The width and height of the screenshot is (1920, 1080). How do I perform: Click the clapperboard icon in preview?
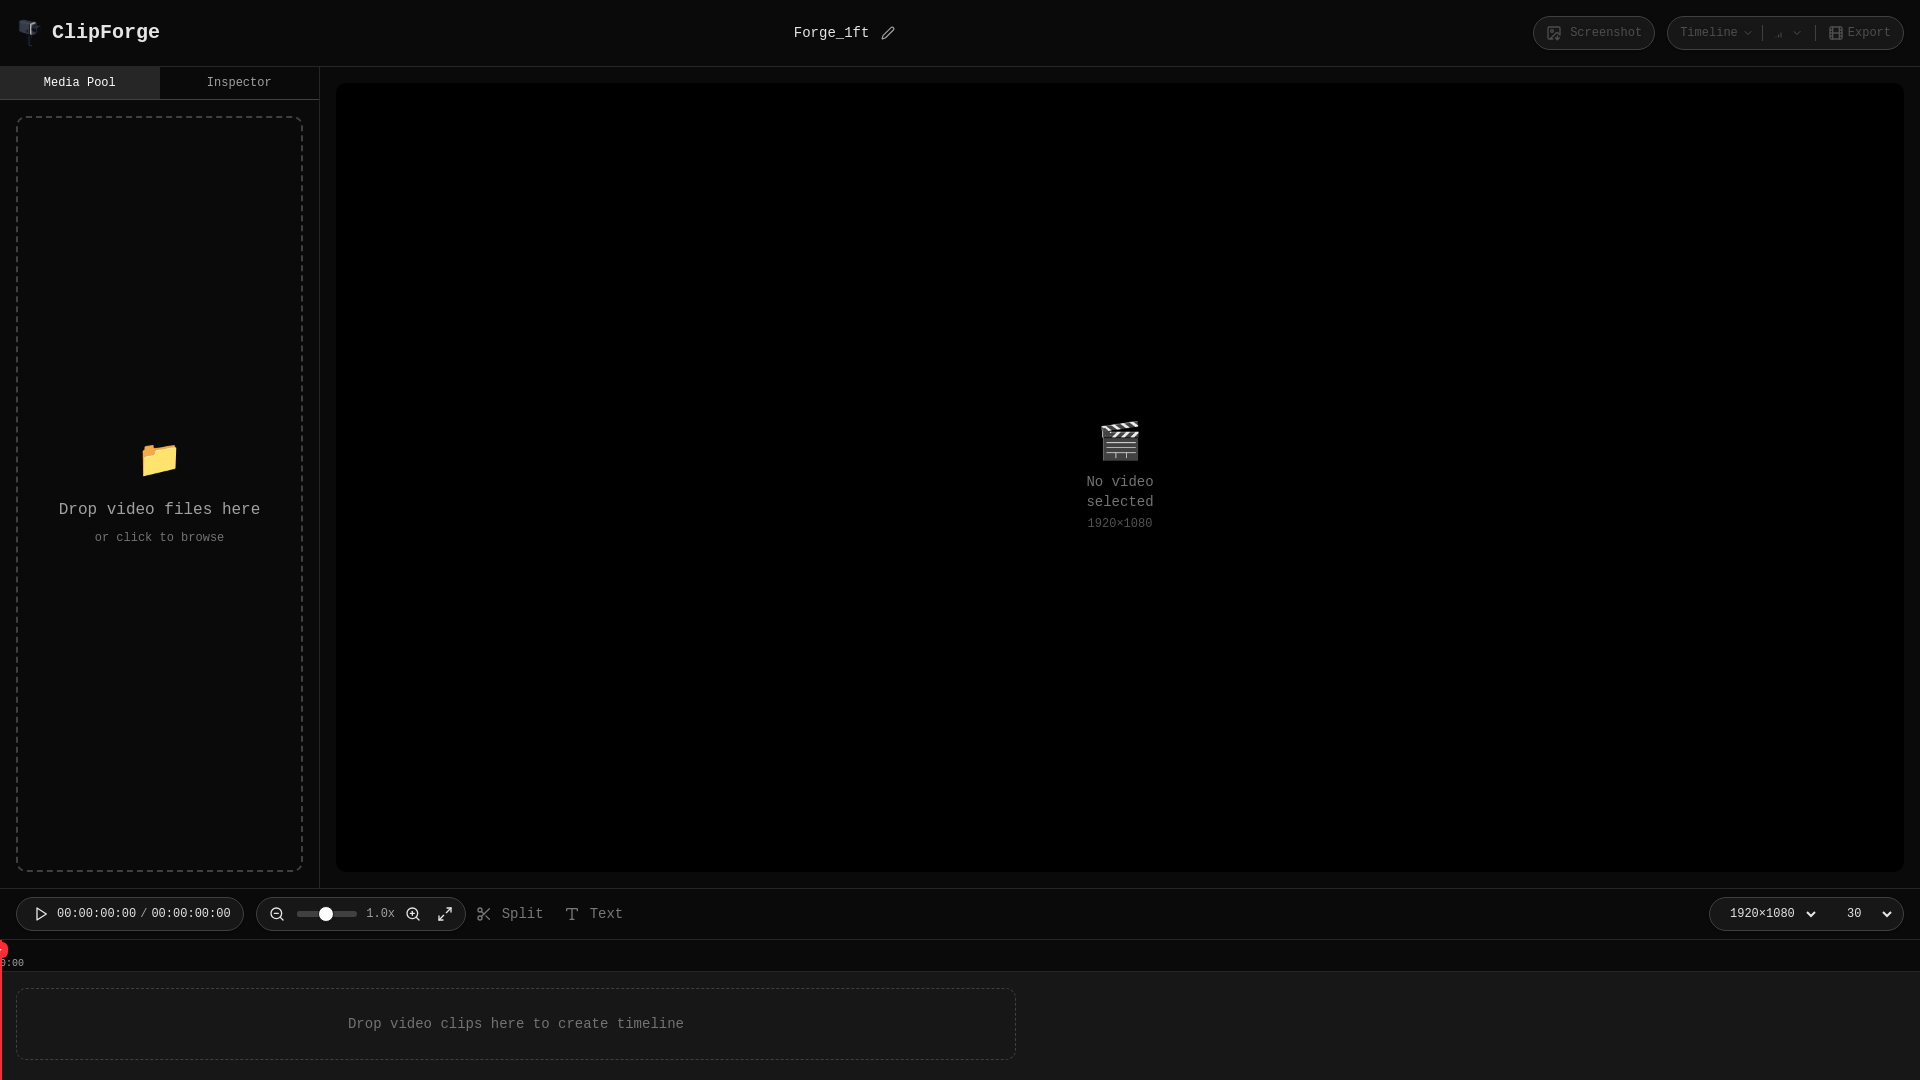tap(1120, 441)
